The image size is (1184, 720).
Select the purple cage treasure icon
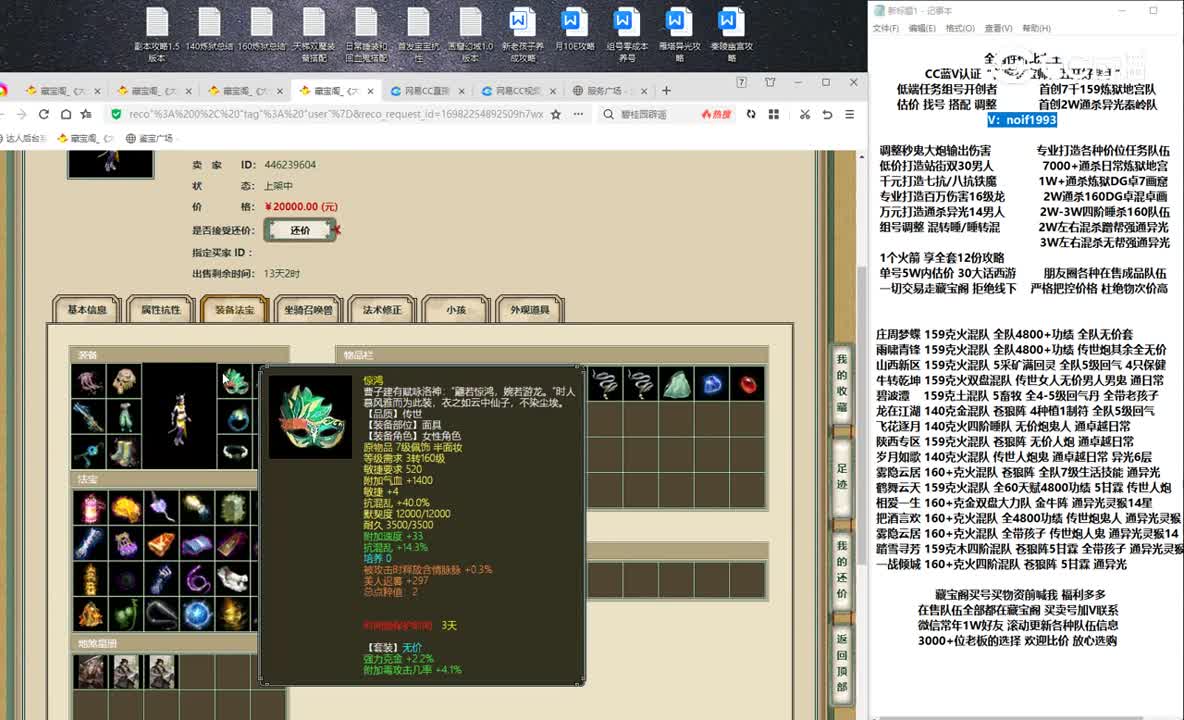[x=125, y=543]
